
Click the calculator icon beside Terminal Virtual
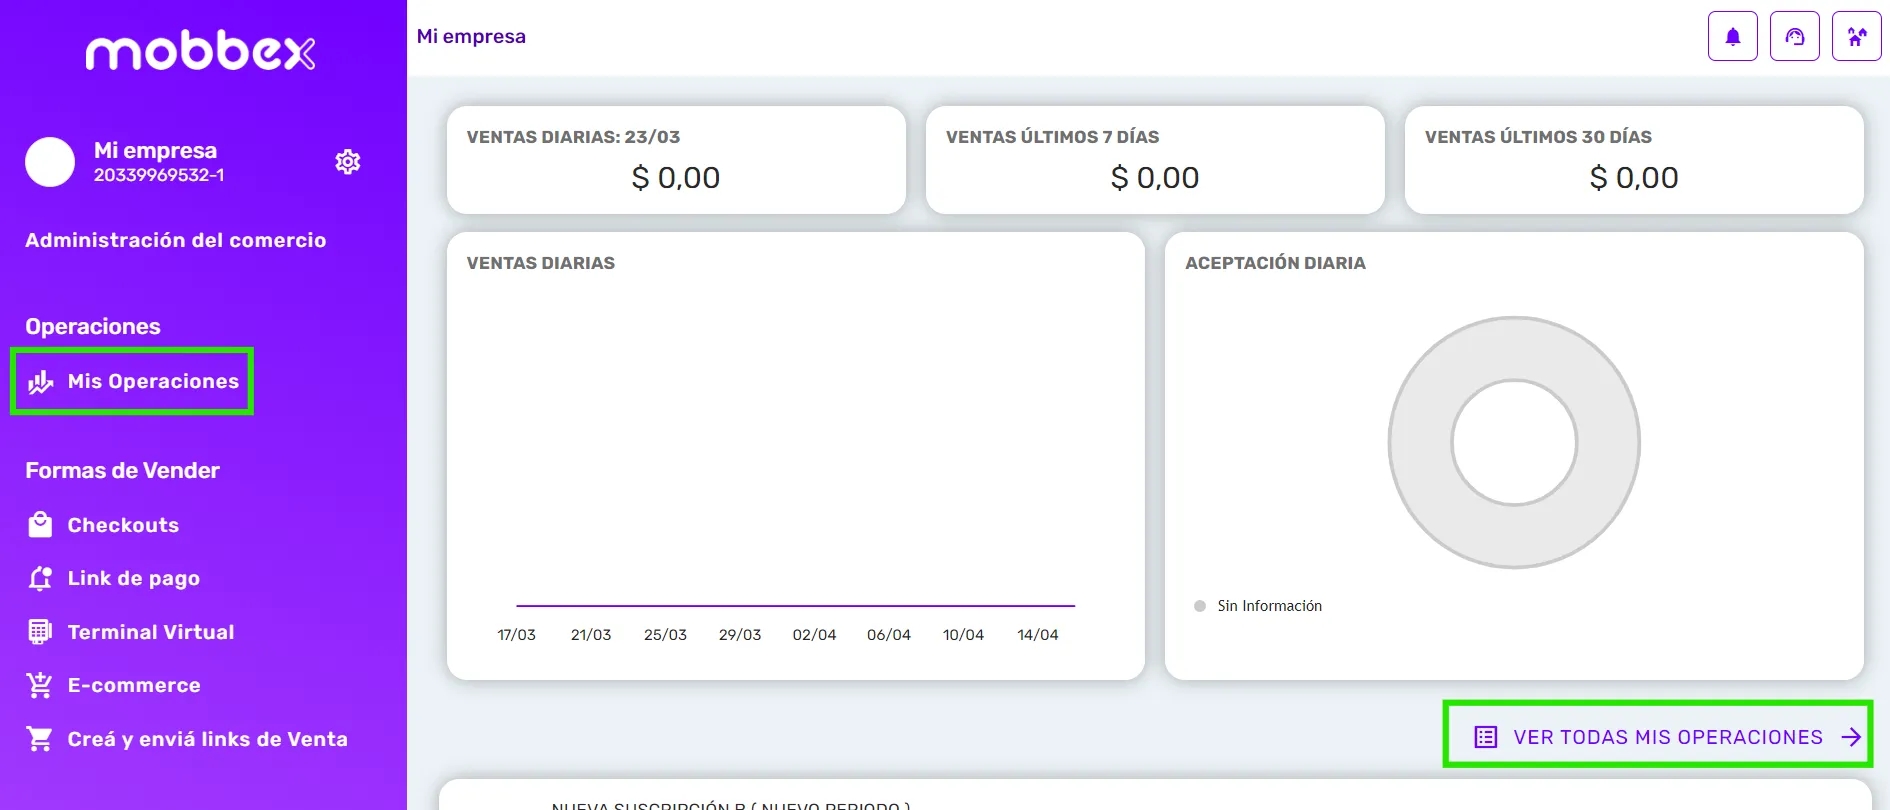click(40, 632)
